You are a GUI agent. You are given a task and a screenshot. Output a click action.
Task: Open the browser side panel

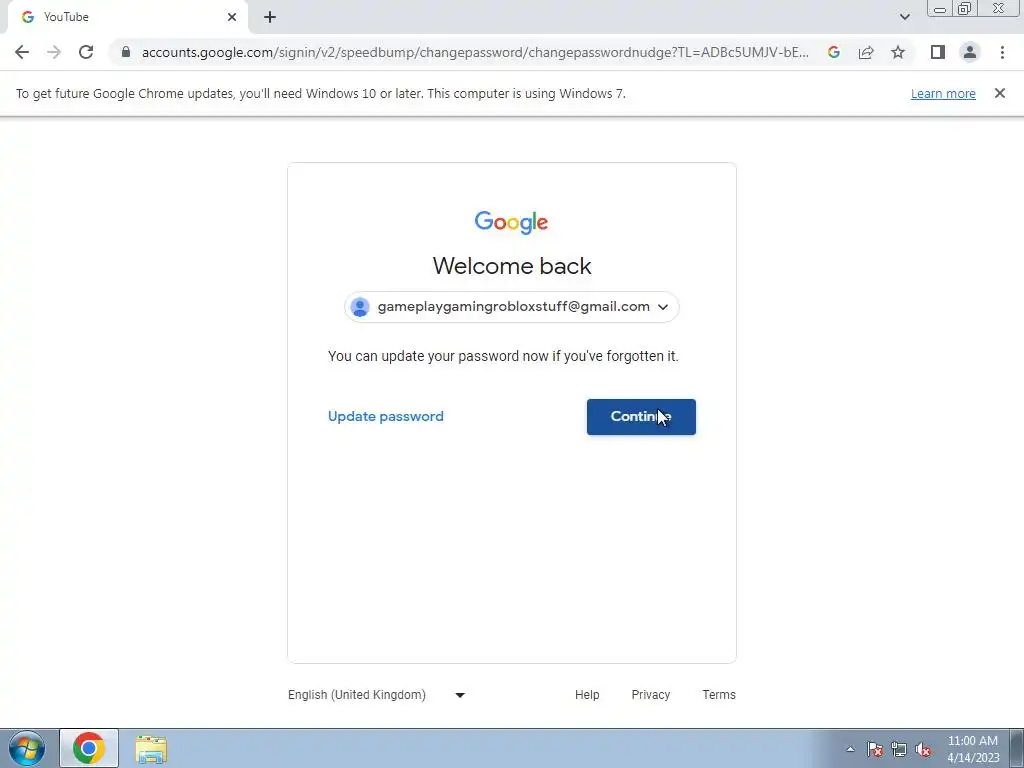tap(938, 52)
